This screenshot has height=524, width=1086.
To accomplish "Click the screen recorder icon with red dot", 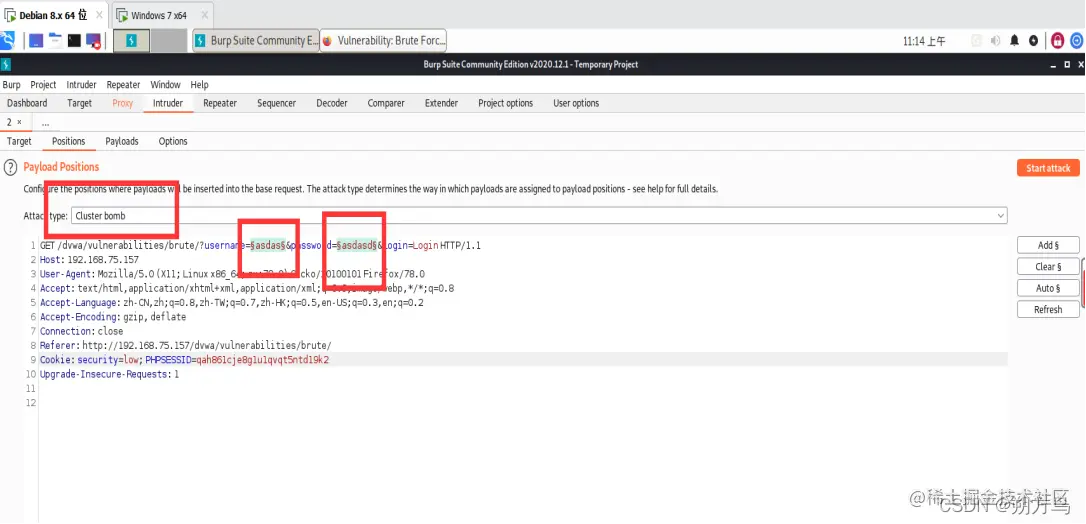I will click(x=94, y=42).
